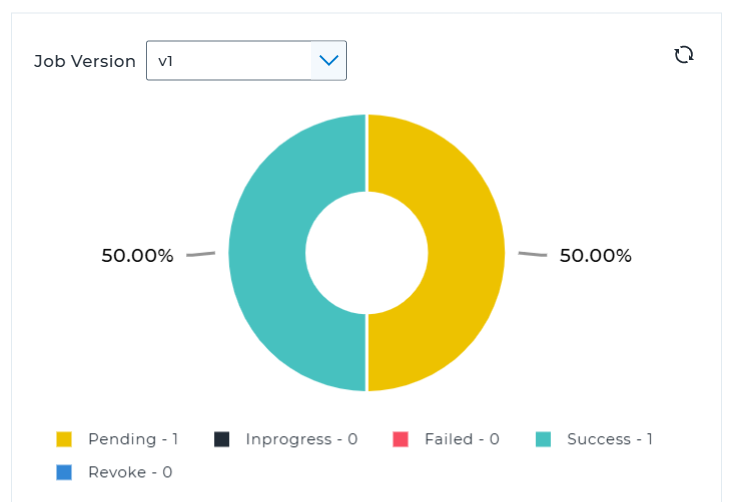Viewport: 736px width, 502px height.
Task: Click the v1 version input field
Action: click(x=229, y=61)
